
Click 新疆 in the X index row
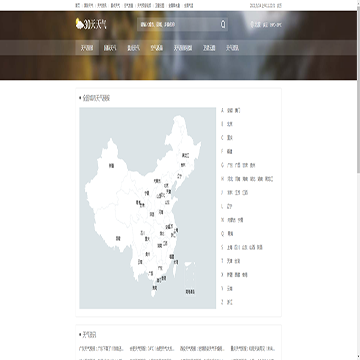click(x=229, y=275)
